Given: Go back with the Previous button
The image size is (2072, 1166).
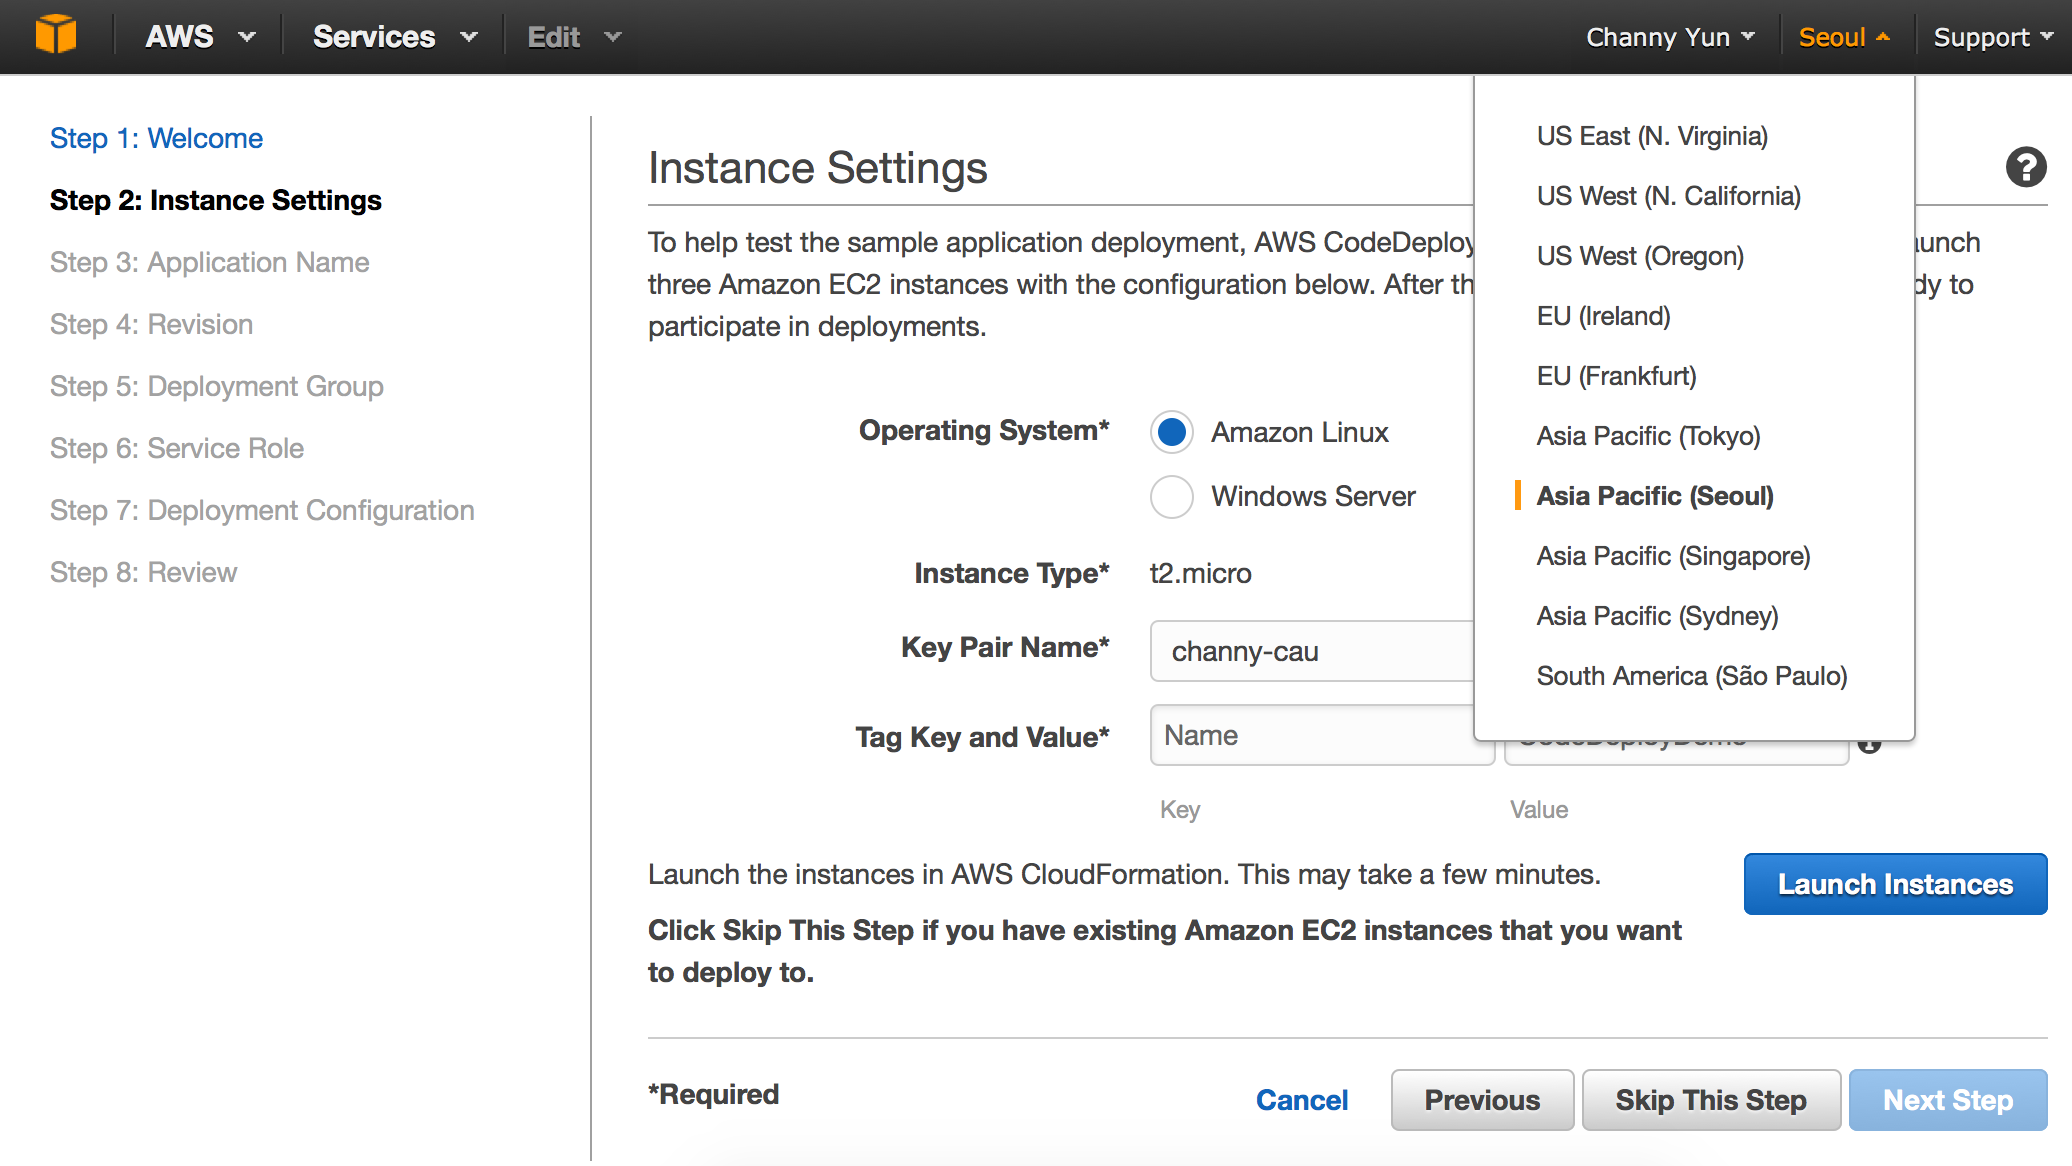Looking at the screenshot, I should coord(1481,1100).
